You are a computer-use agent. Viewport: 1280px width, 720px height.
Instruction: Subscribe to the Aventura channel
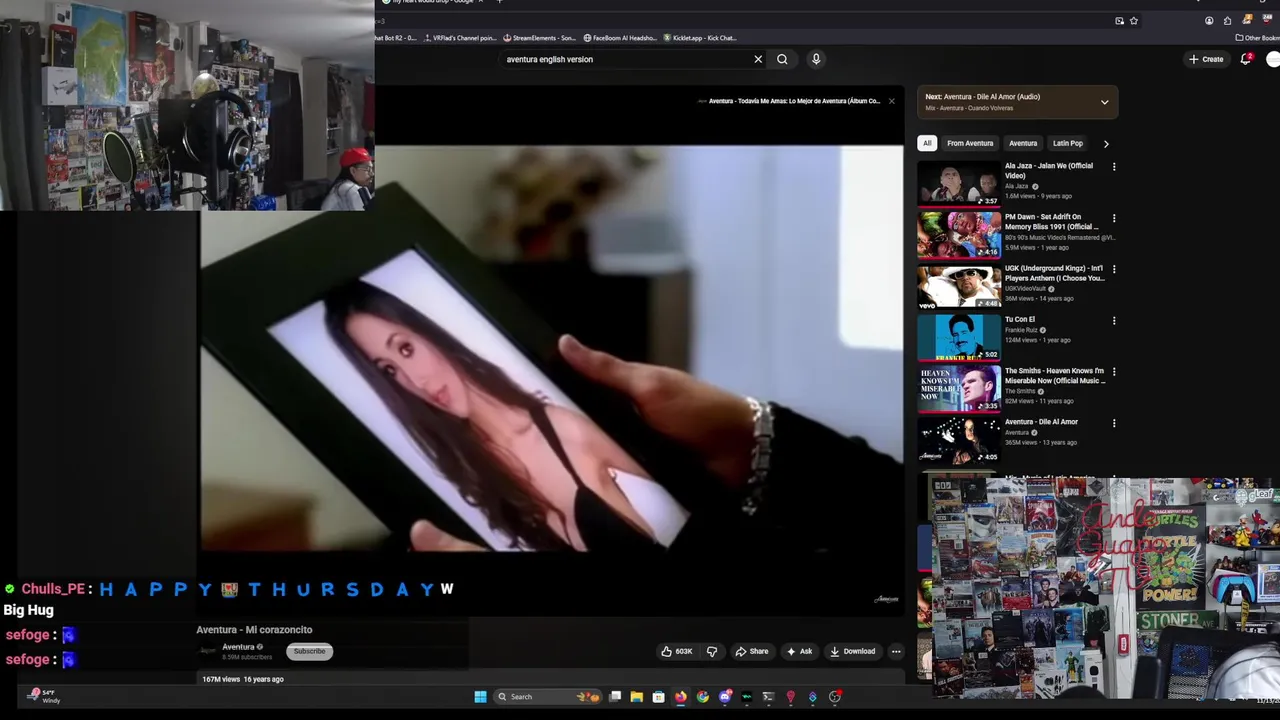309,651
